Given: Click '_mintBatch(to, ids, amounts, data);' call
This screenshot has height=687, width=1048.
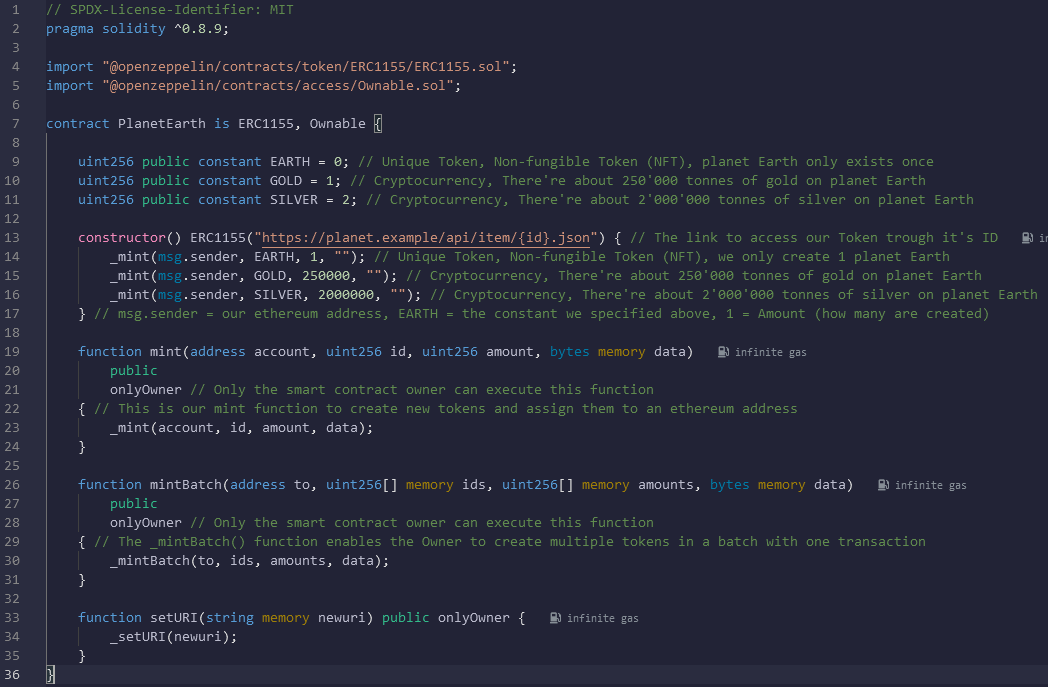Looking at the screenshot, I should 249,561.
